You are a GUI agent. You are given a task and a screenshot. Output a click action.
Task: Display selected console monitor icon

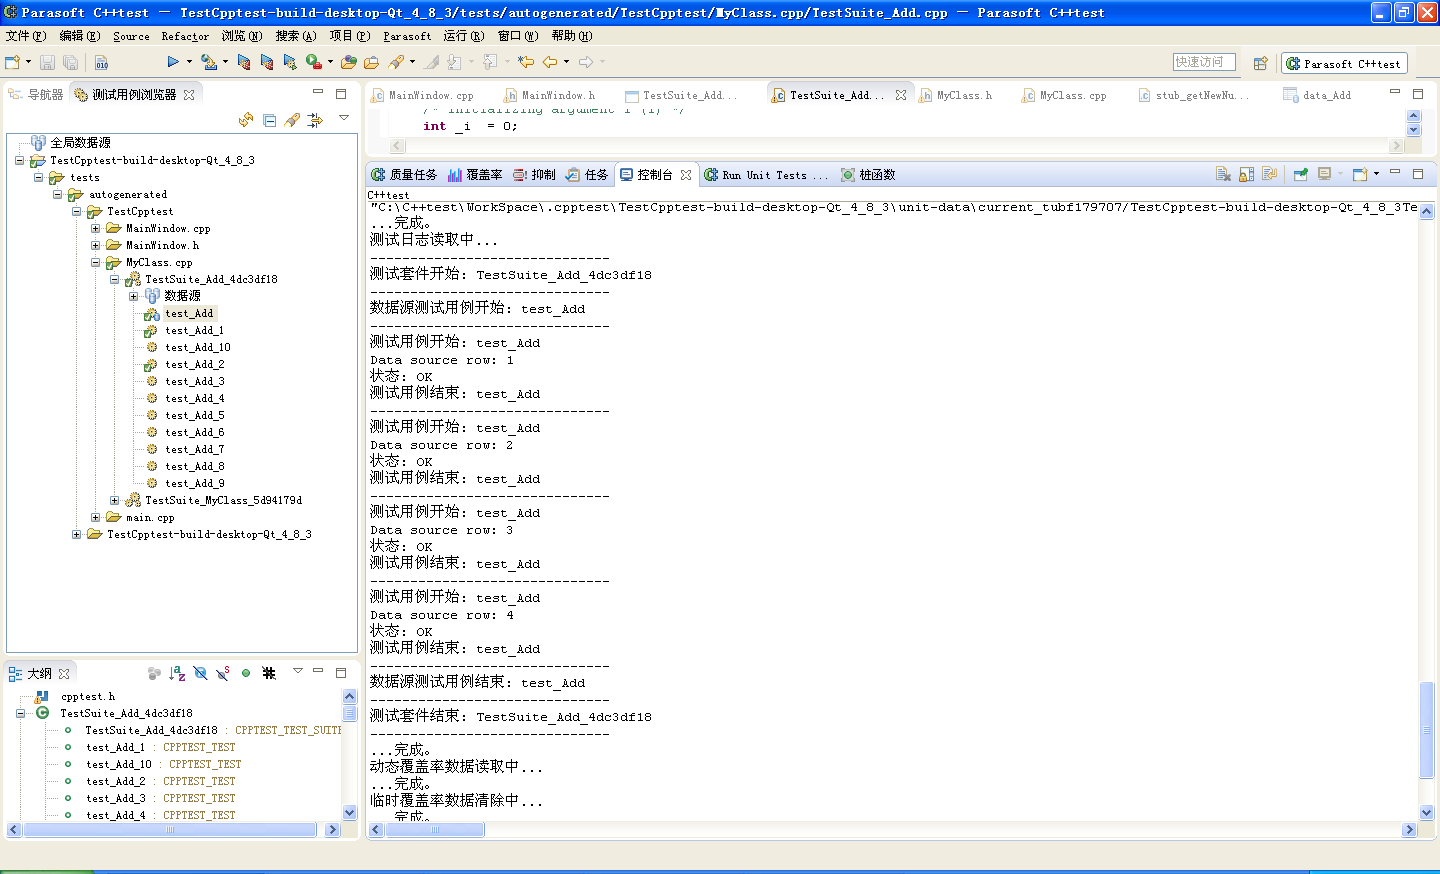click(x=1325, y=174)
